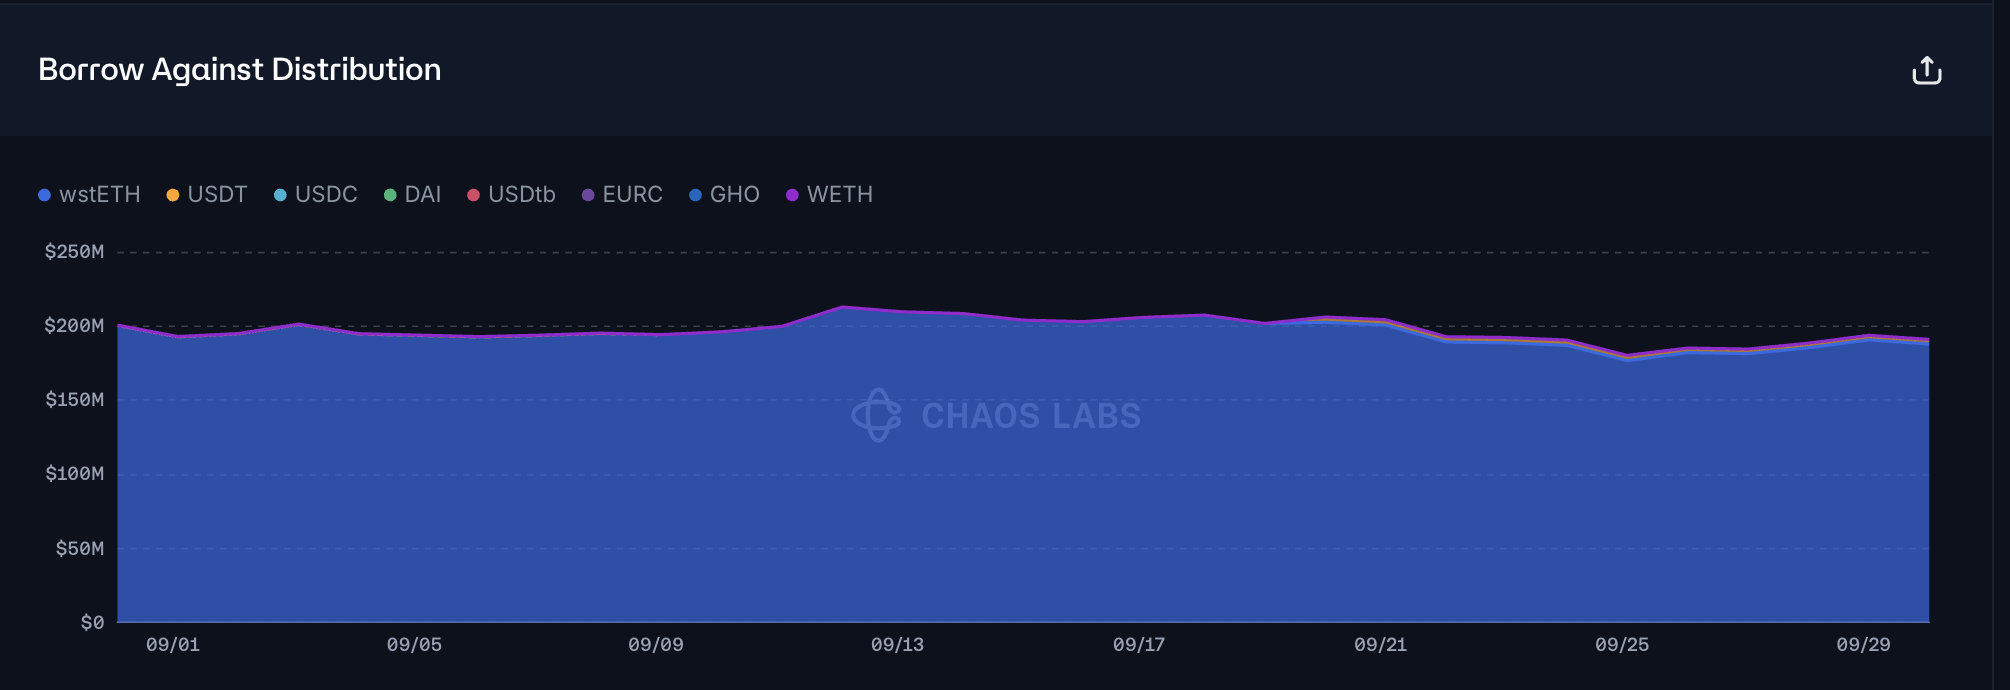Screen dimensions: 2010x690
Task: Toggle USDC series in legend
Action: 316,195
